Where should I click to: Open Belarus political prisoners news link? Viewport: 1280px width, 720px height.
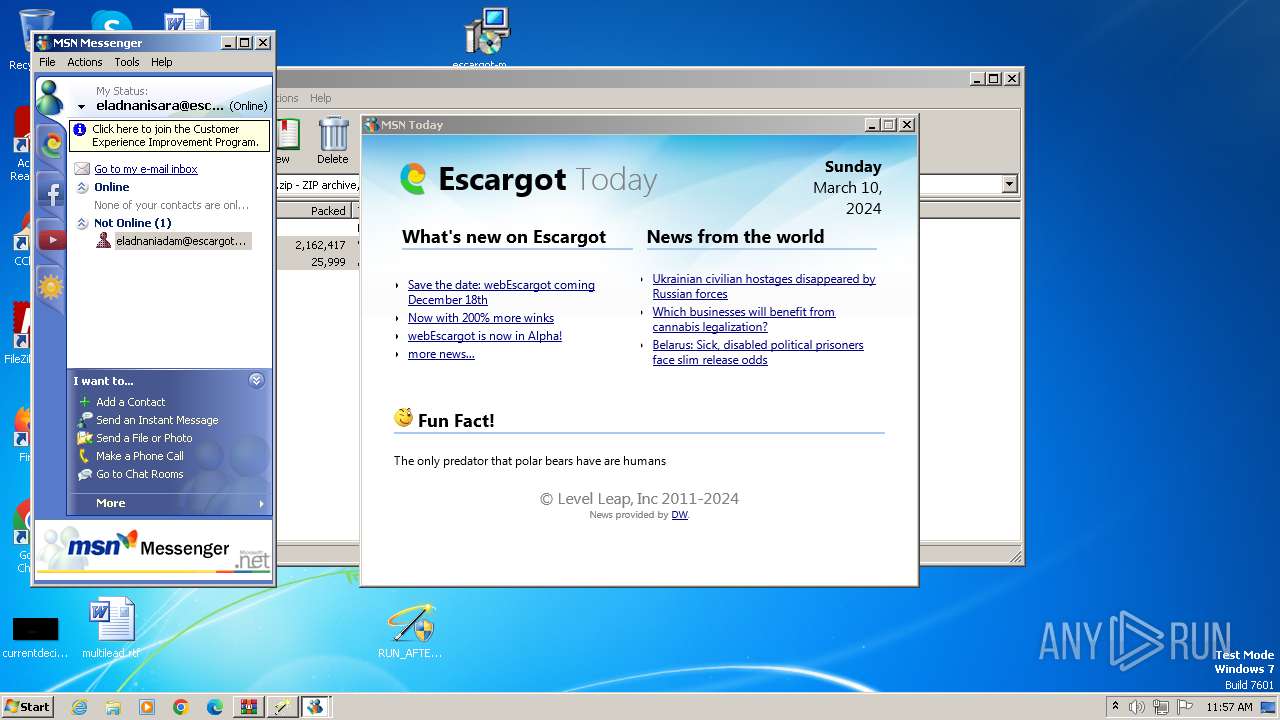pyautogui.click(x=758, y=352)
